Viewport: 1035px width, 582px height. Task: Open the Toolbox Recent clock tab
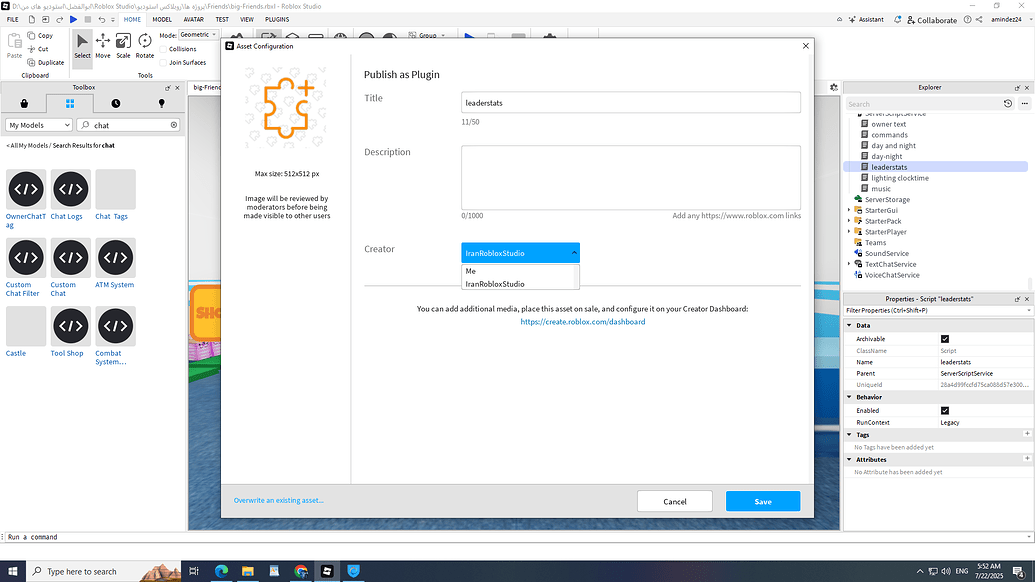116,104
